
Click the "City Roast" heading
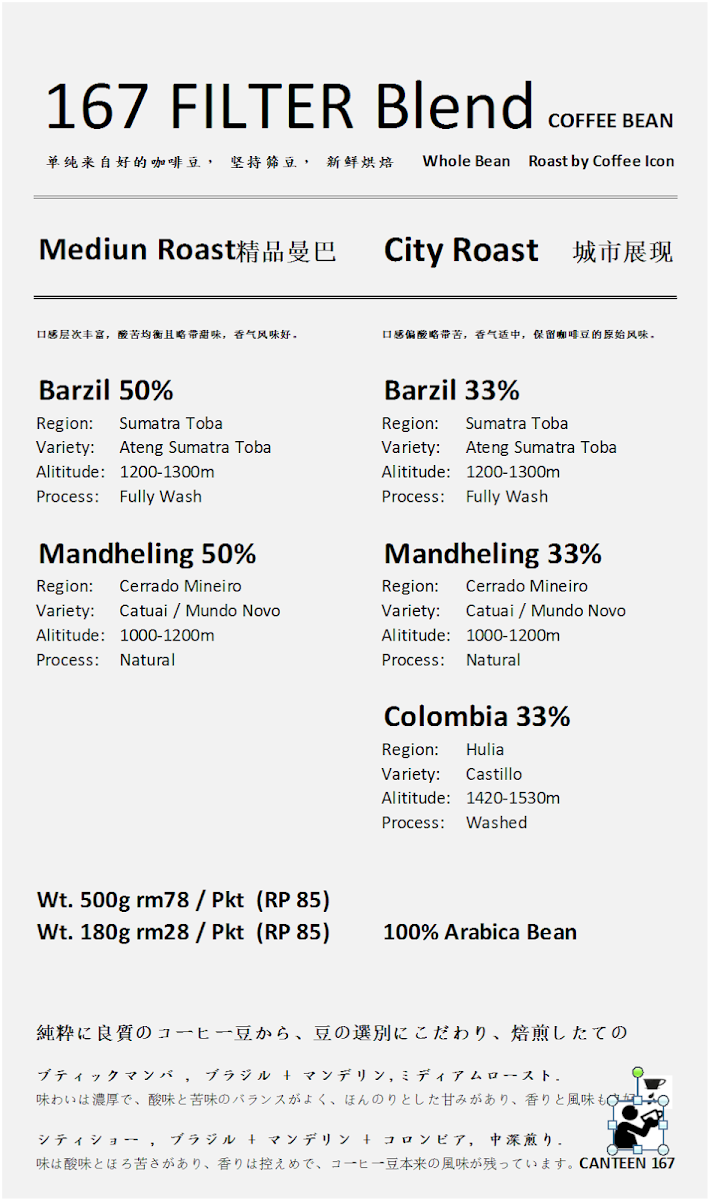tap(460, 250)
